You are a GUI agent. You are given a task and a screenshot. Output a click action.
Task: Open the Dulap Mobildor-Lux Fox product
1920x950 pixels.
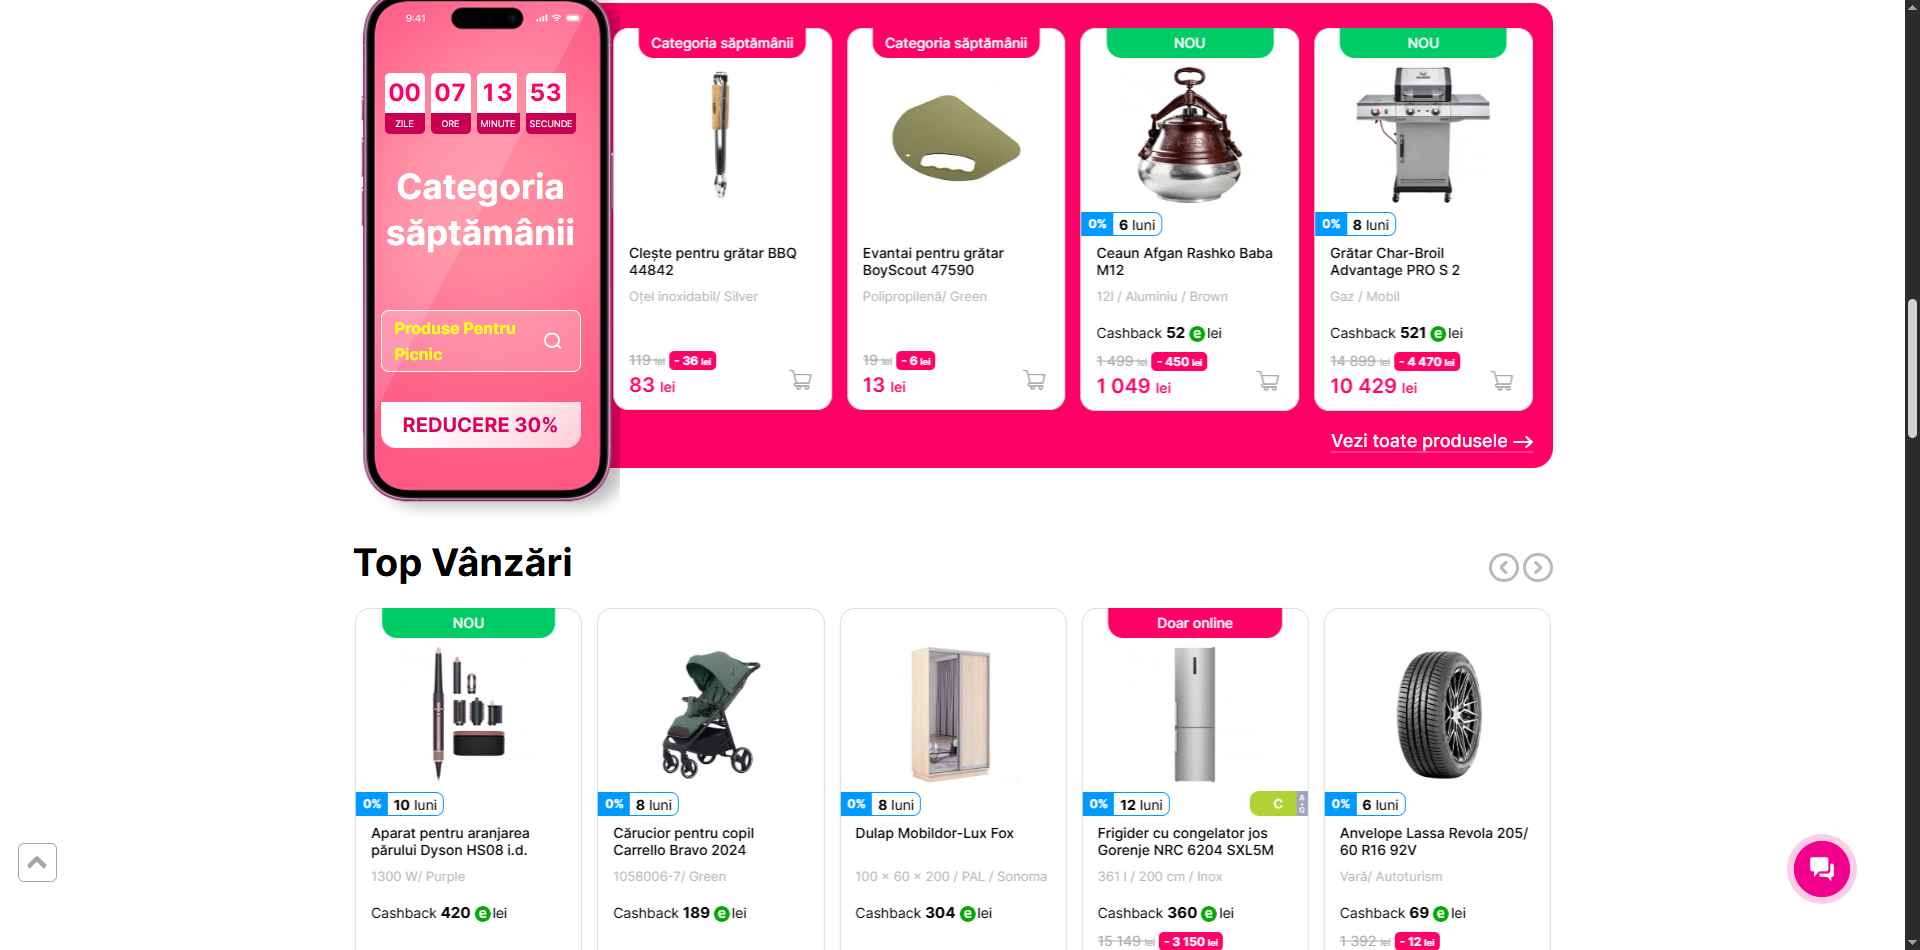[934, 833]
